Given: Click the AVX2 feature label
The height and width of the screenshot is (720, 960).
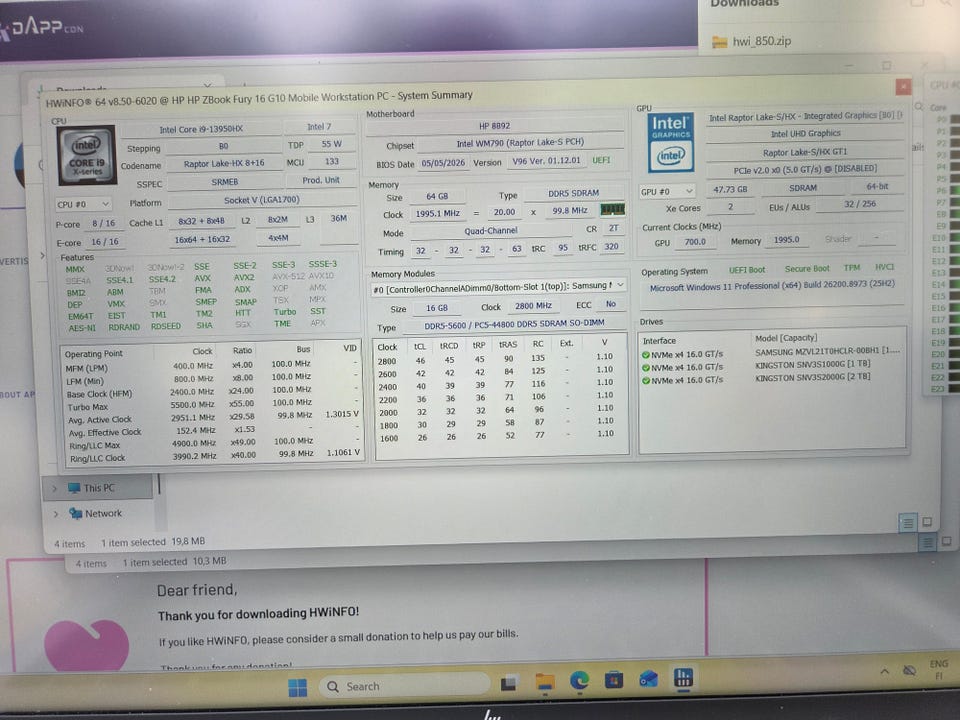Looking at the screenshot, I should point(244,277).
